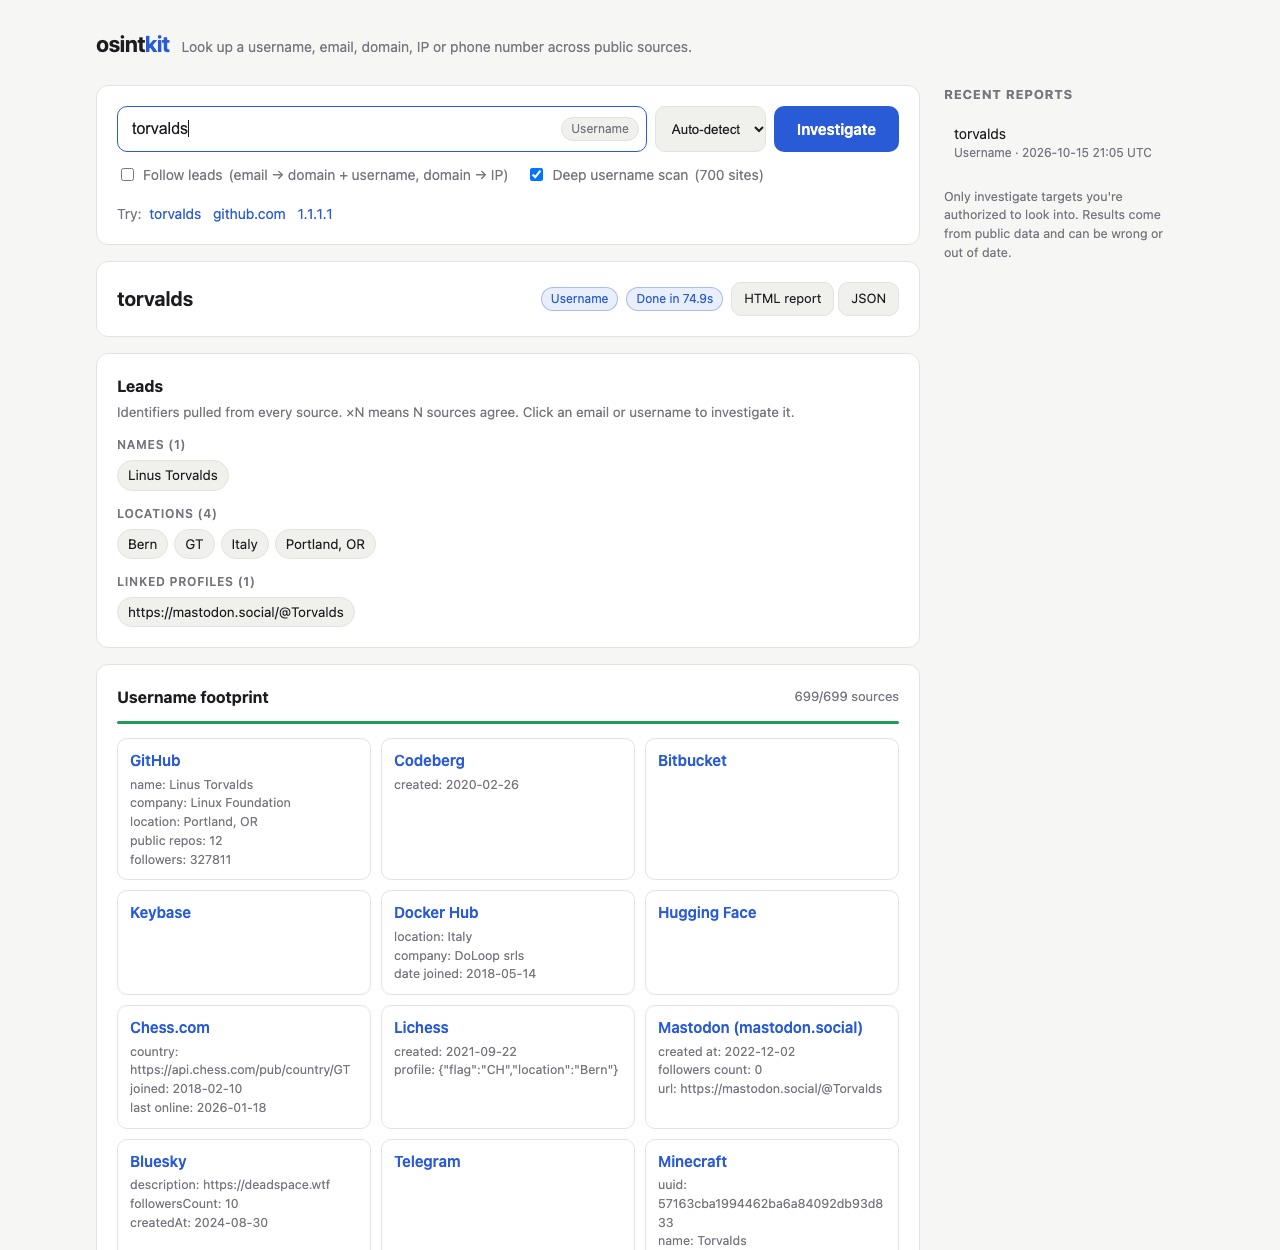
Task: Select the Italy location chip
Action: click(244, 545)
